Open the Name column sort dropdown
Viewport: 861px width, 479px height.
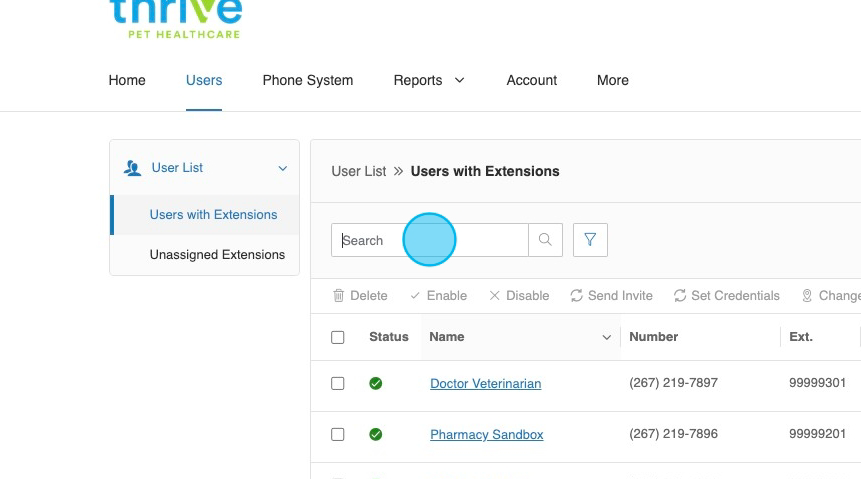606,338
